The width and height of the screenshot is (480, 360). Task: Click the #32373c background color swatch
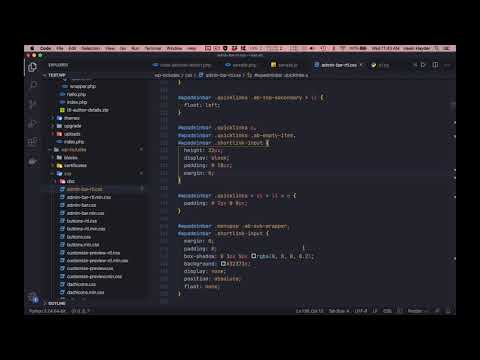(223, 264)
